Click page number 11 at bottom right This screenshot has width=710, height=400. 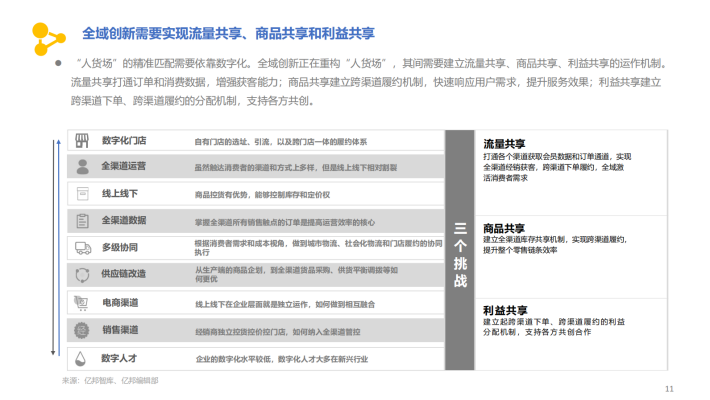(x=669, y=389)
